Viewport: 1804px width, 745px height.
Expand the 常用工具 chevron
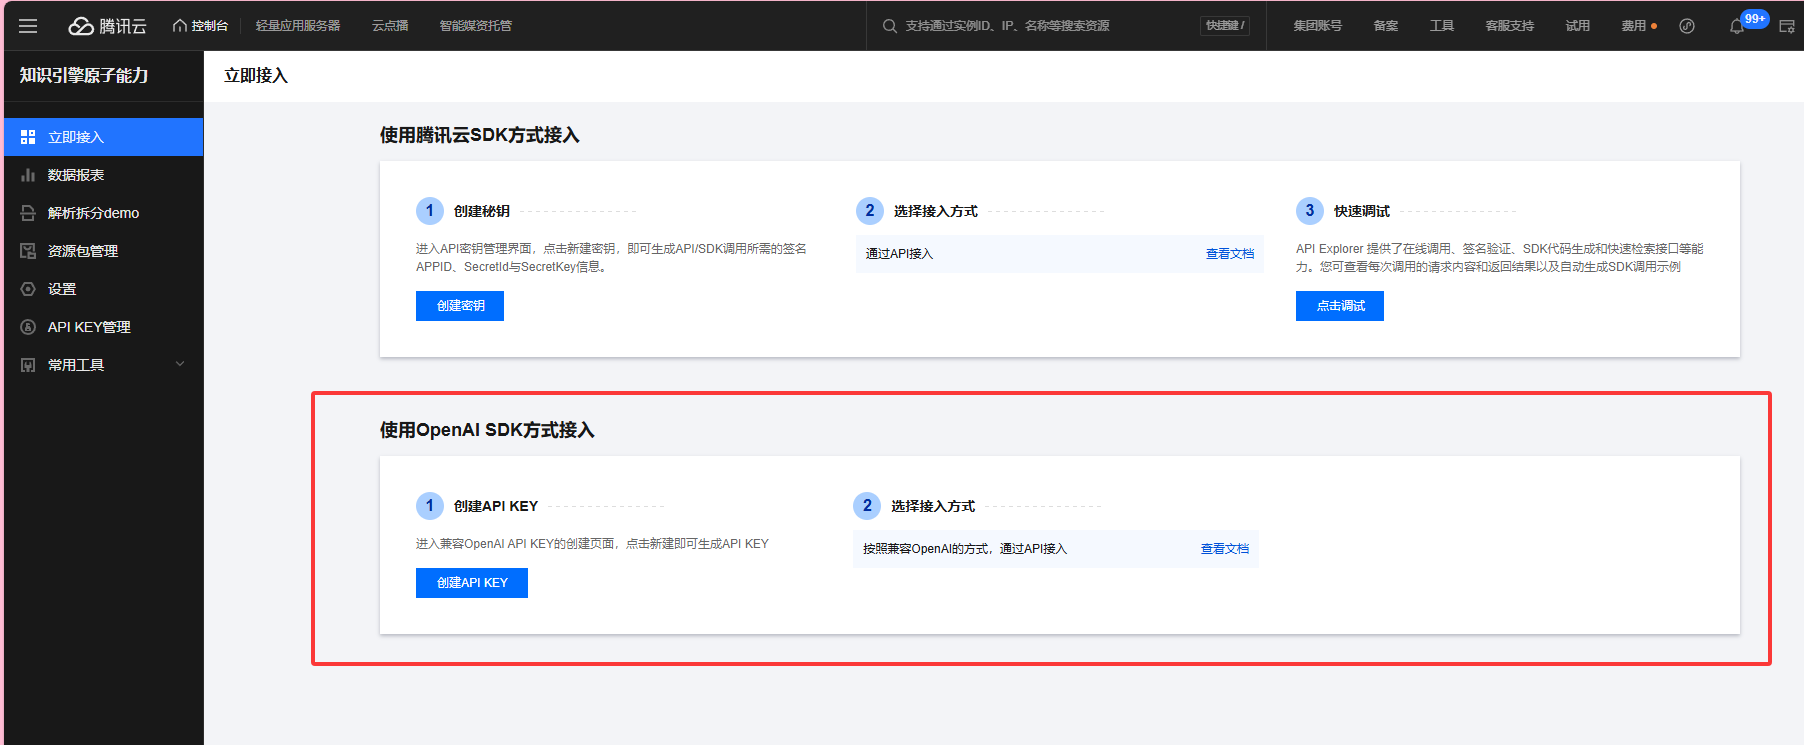coord(180,364)
